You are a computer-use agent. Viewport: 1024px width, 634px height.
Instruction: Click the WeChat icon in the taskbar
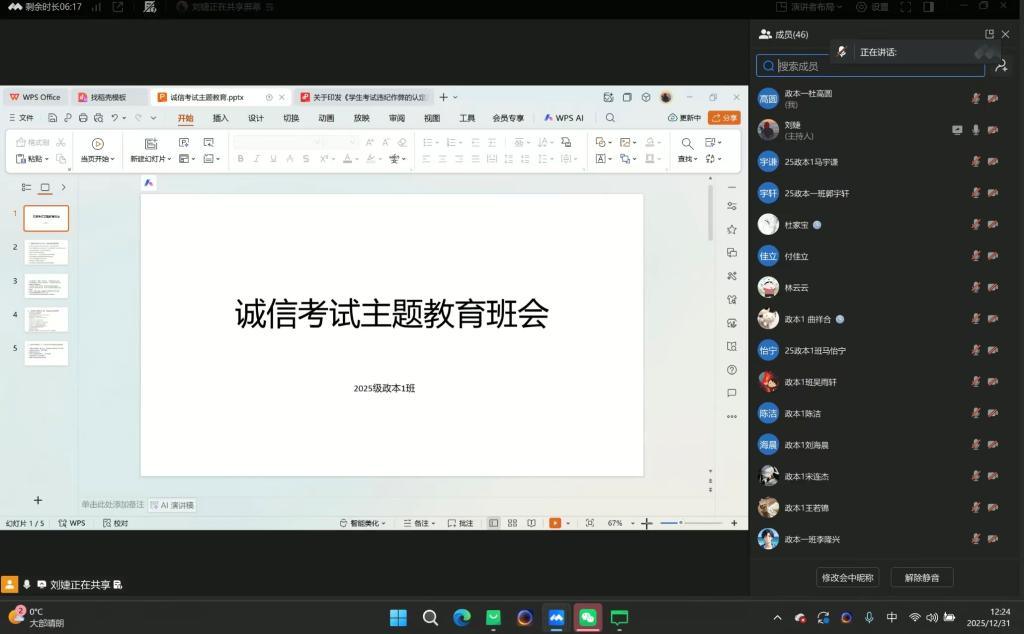pos(588,617)
